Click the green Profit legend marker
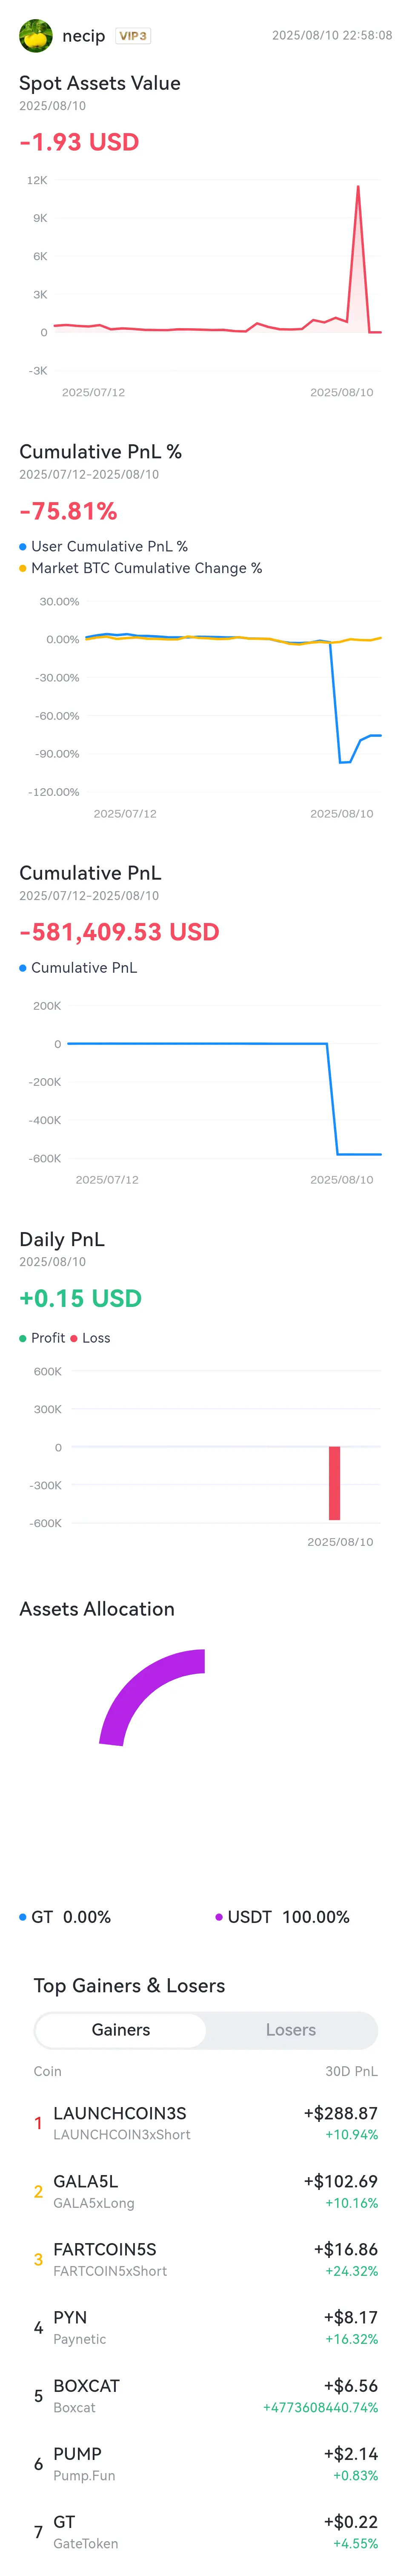Image resolution: width=412 pixels, height=2576 pixels. coord(23,1338)
